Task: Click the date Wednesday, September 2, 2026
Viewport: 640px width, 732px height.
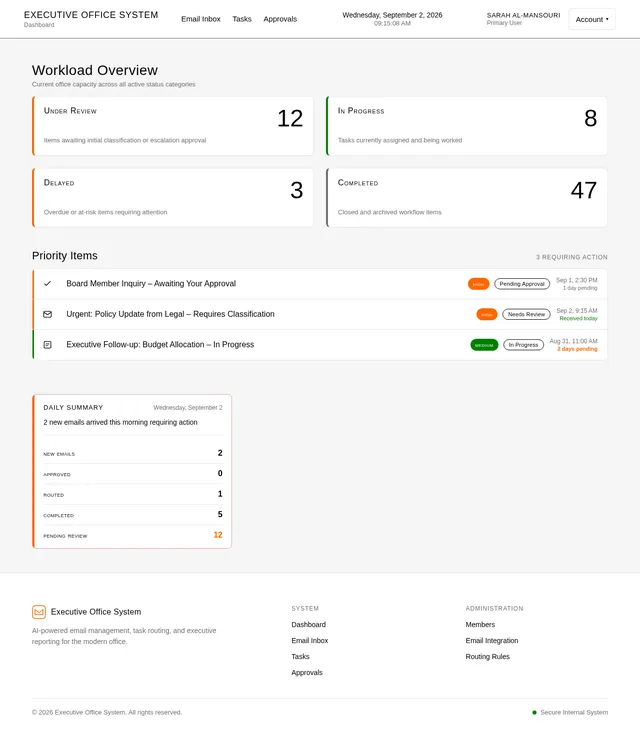Action: point(392,15)
